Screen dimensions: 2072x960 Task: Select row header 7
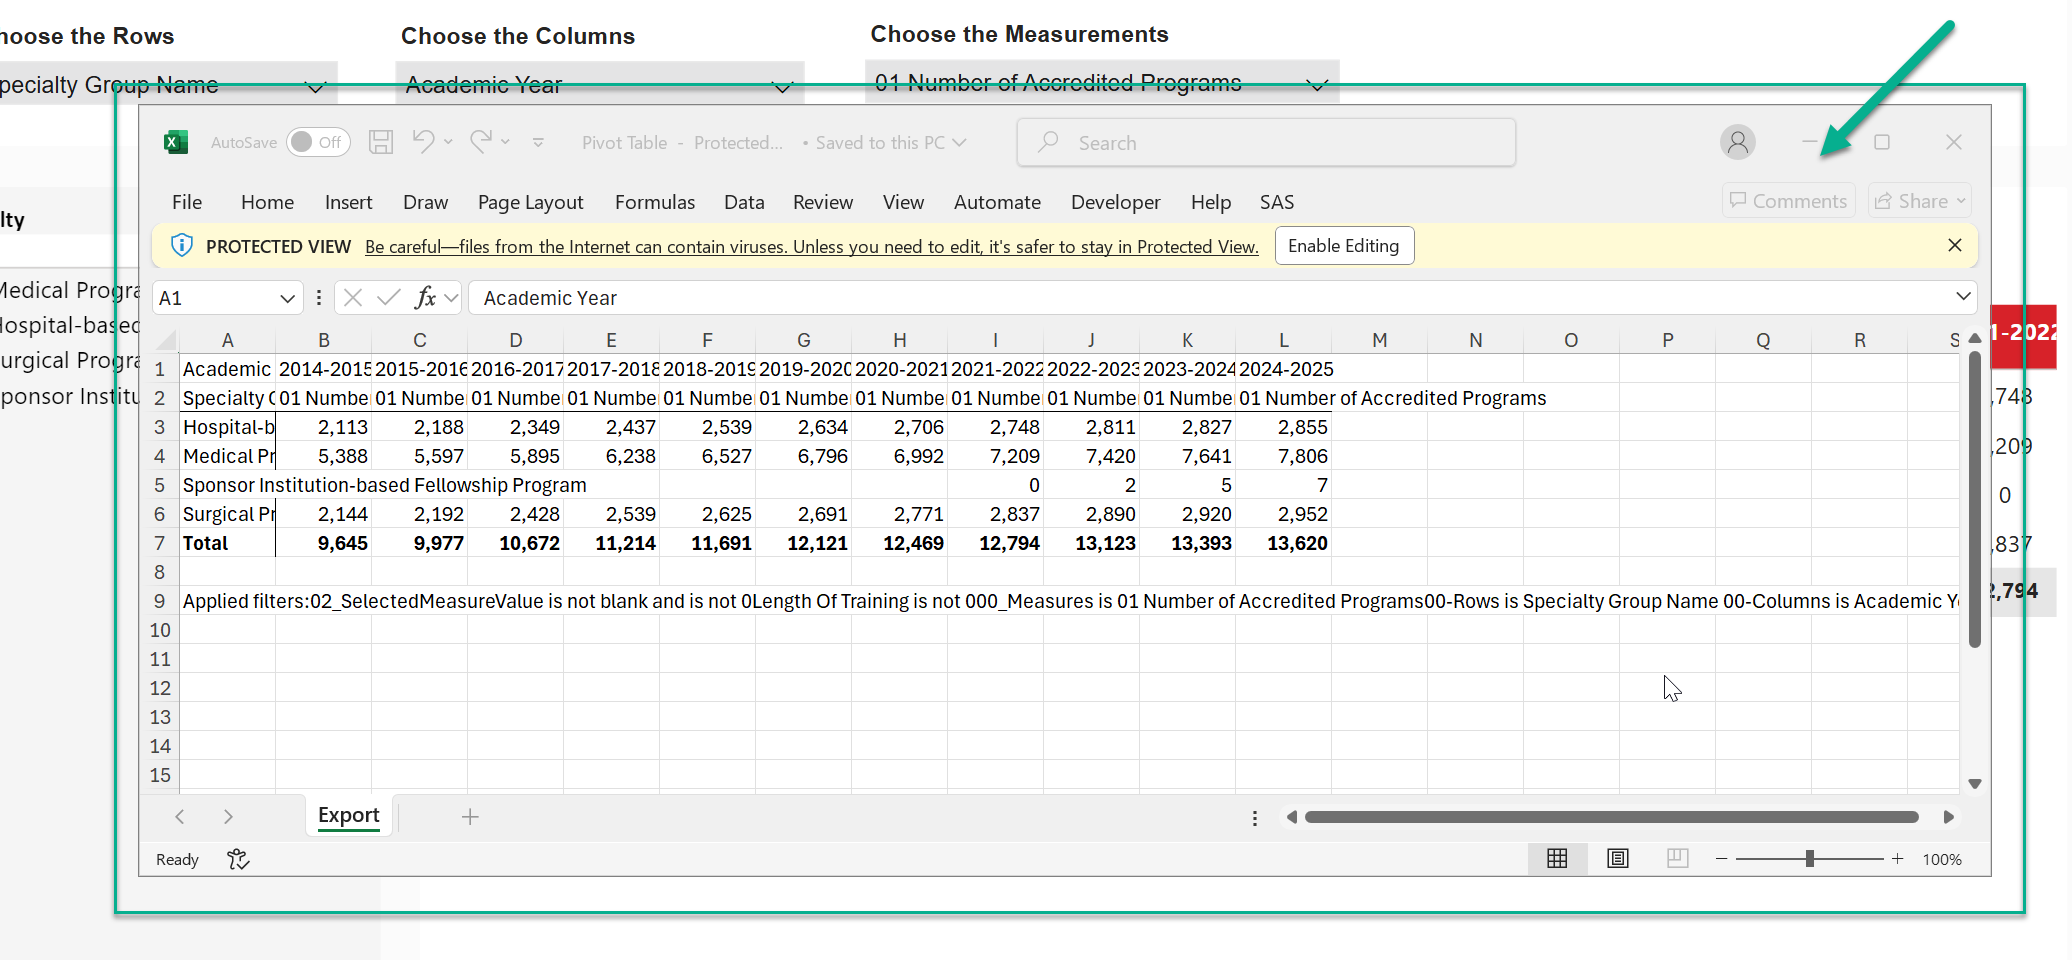click(x=159, y=543)
